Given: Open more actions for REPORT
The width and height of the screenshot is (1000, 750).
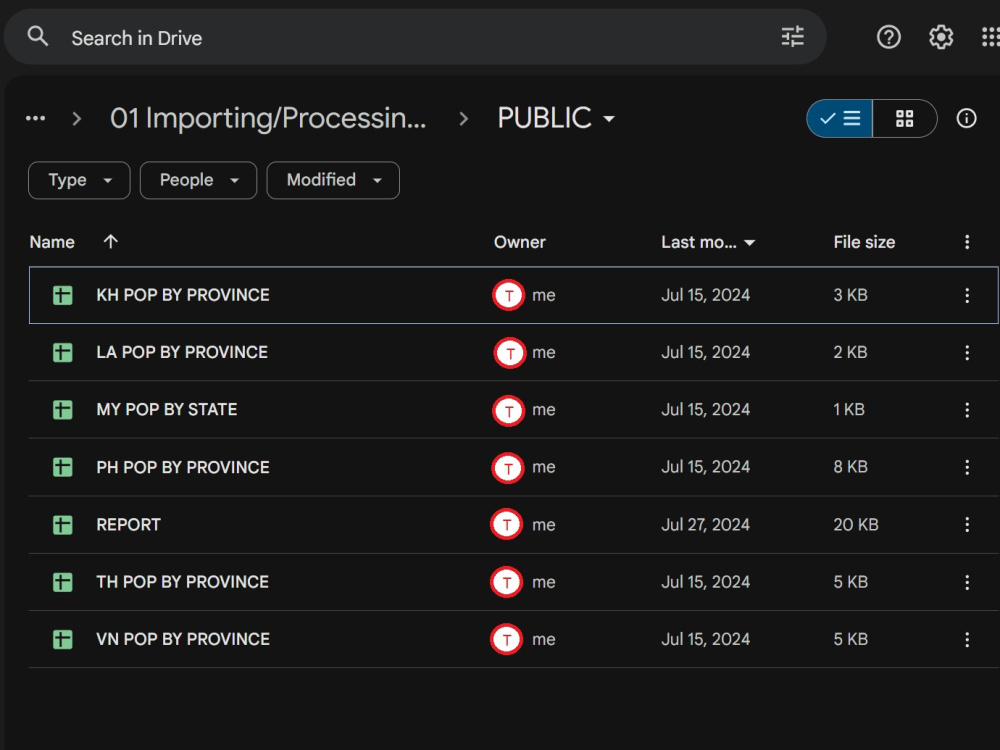Looking at the screenshot, I should pos(967,525).
